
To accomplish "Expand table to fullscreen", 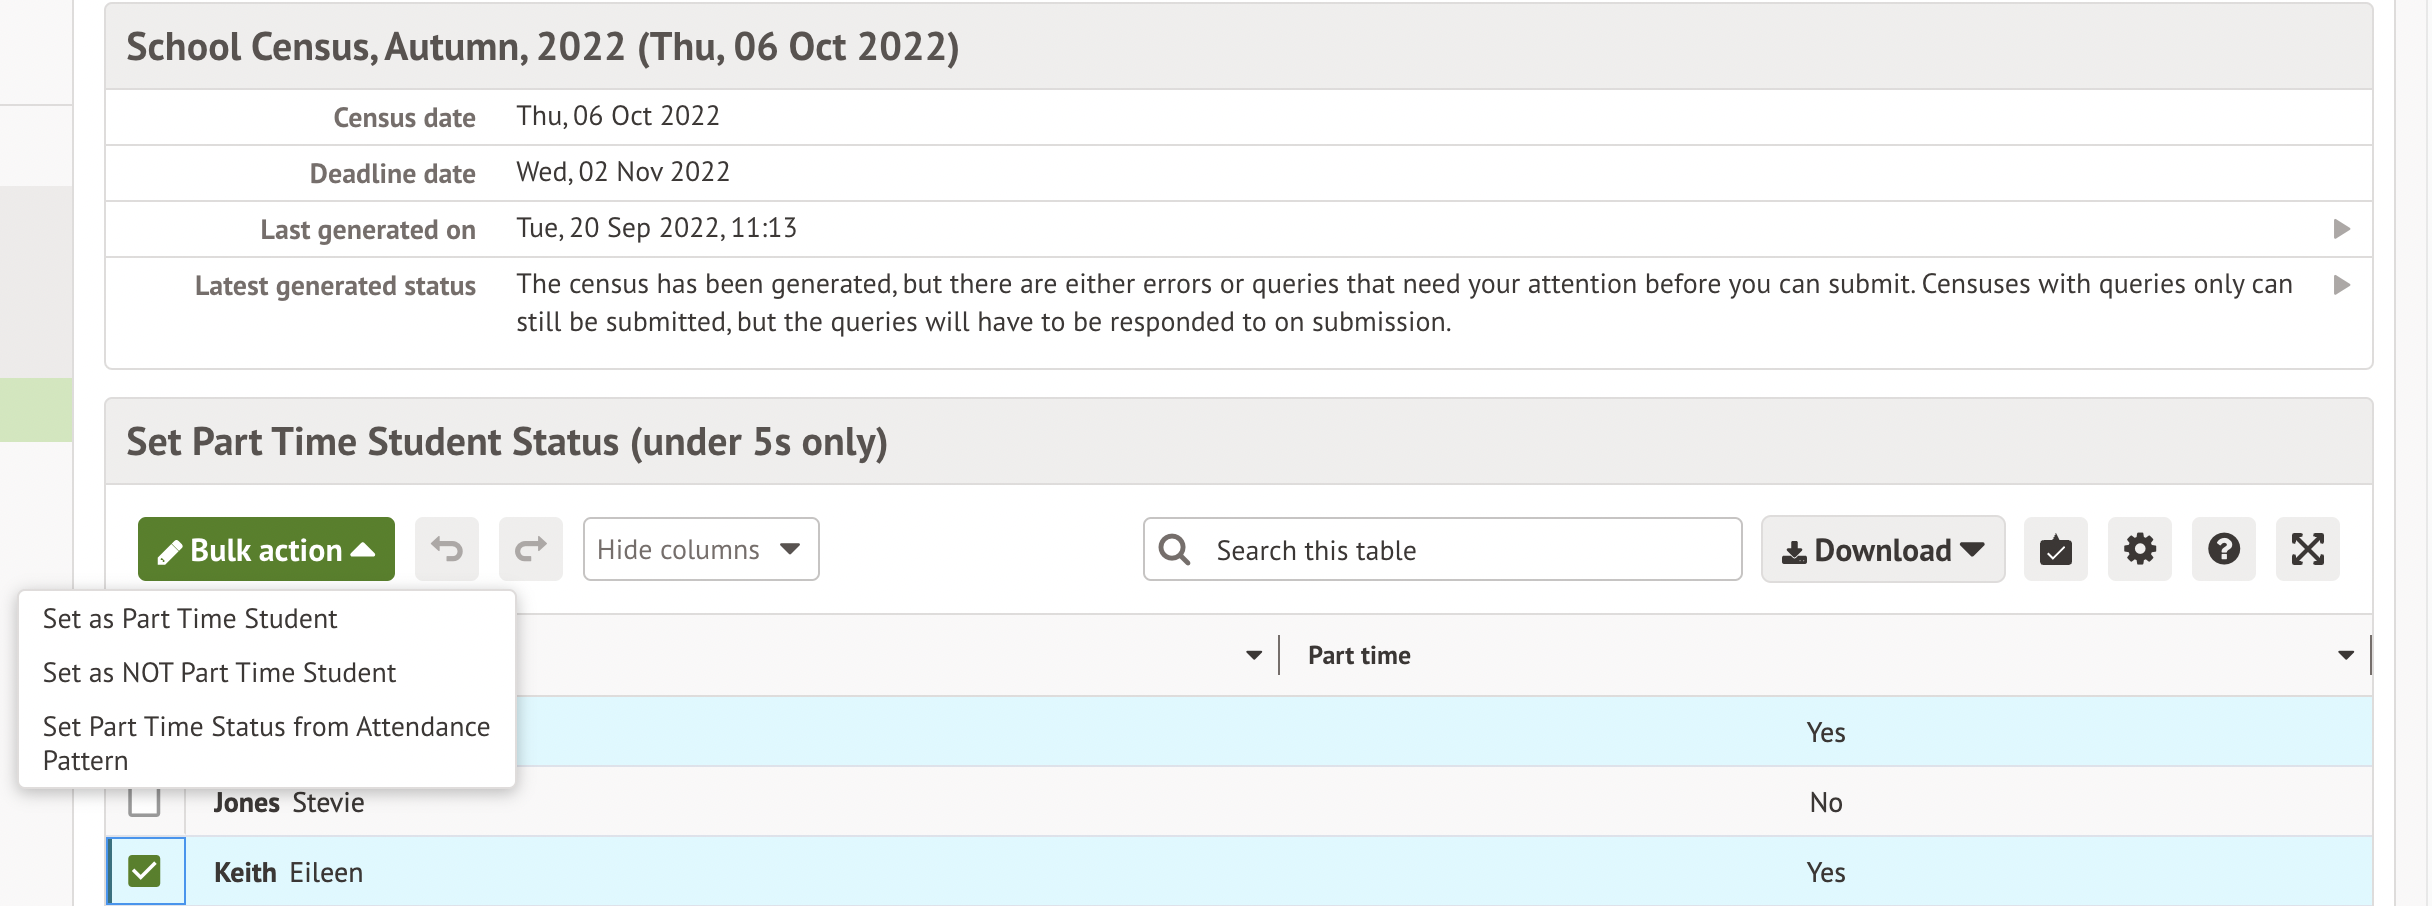I will coord(2307,549).
